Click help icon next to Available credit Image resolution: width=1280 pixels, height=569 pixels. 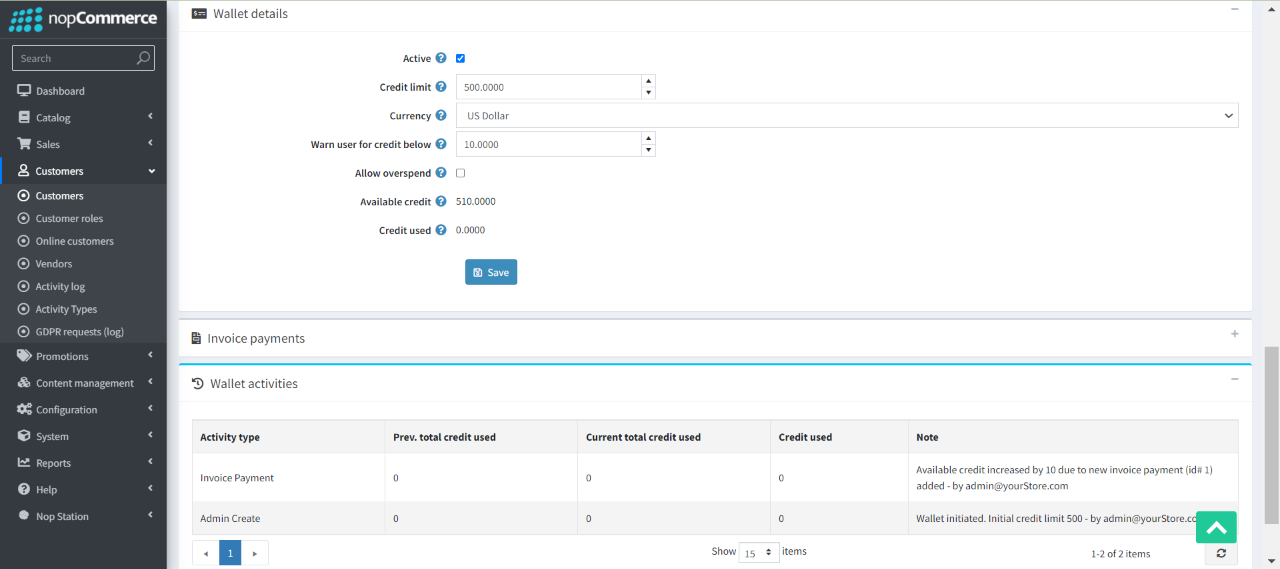click(x=441, y=202)
